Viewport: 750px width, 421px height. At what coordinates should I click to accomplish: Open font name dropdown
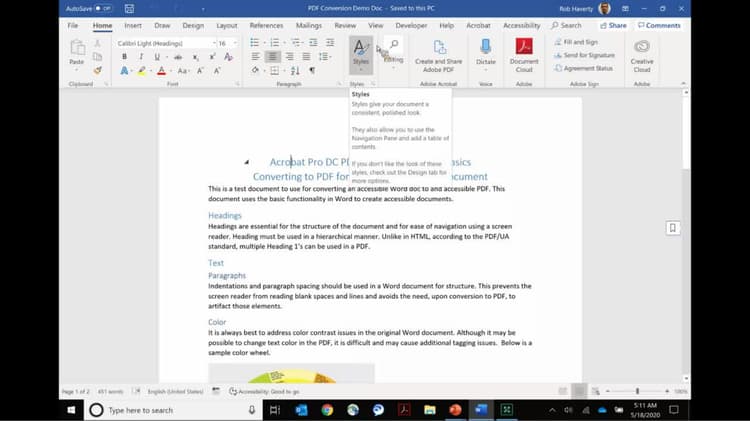(214, 43)
